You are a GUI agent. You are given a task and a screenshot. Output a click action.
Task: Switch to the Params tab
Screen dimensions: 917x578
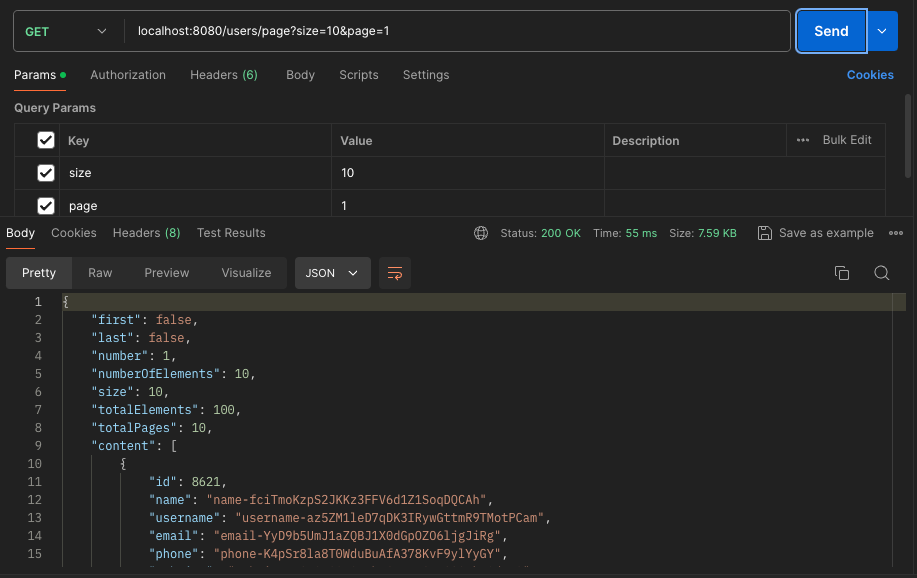tap(40, 75)
